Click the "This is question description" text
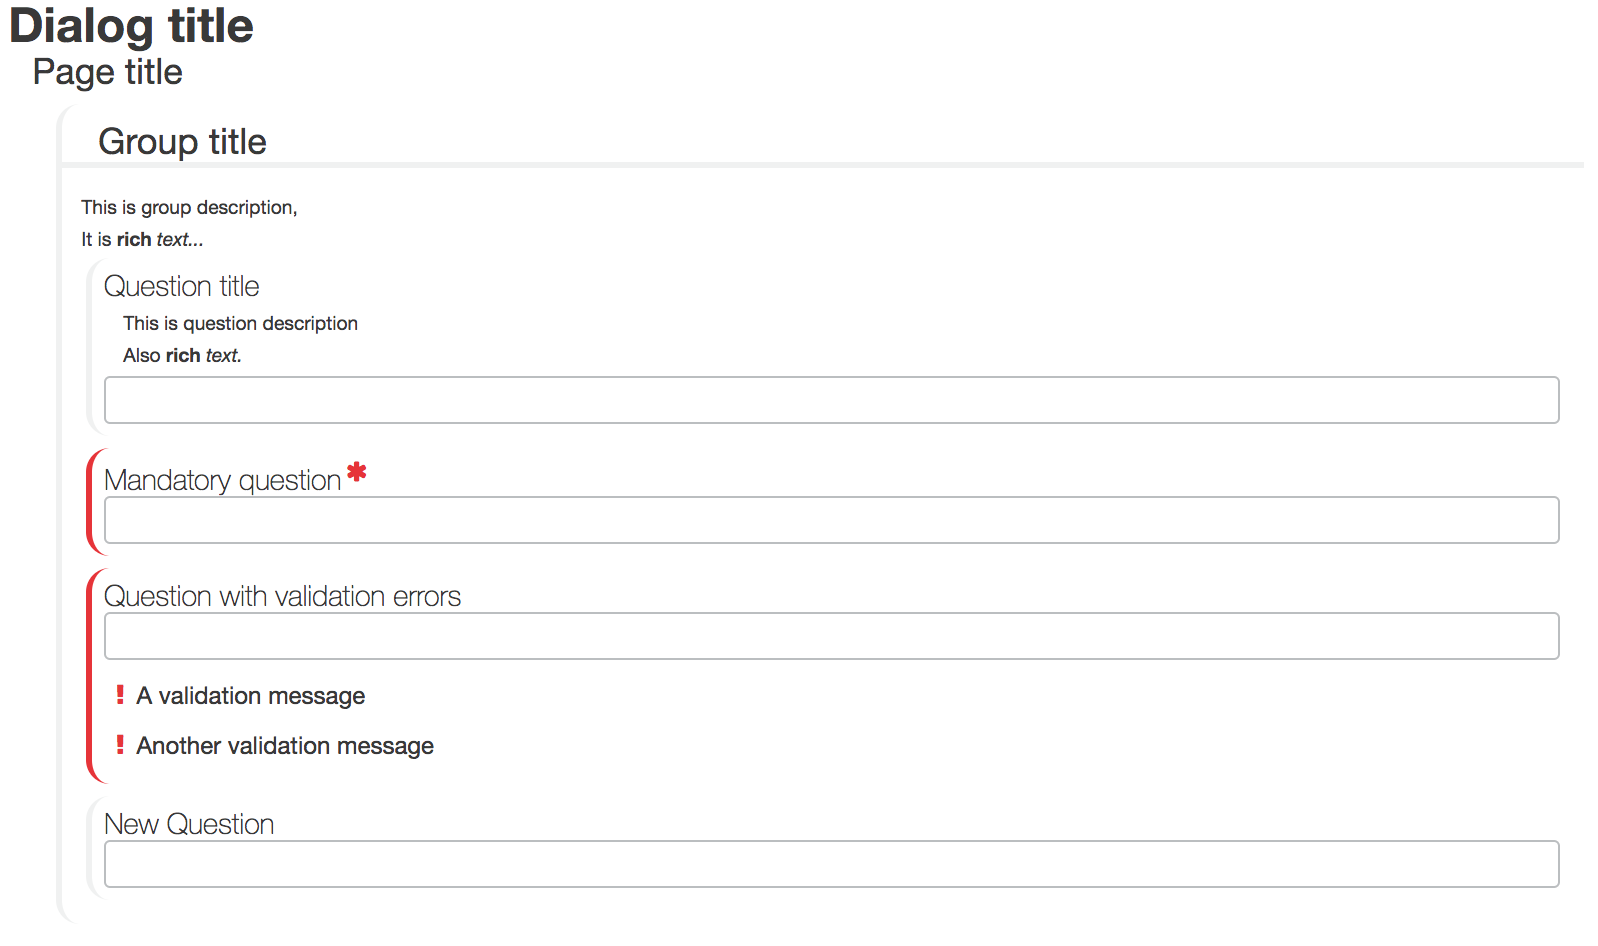Image resolution: width=1598 pixels, height=946 pixels. tap(240, 323)
